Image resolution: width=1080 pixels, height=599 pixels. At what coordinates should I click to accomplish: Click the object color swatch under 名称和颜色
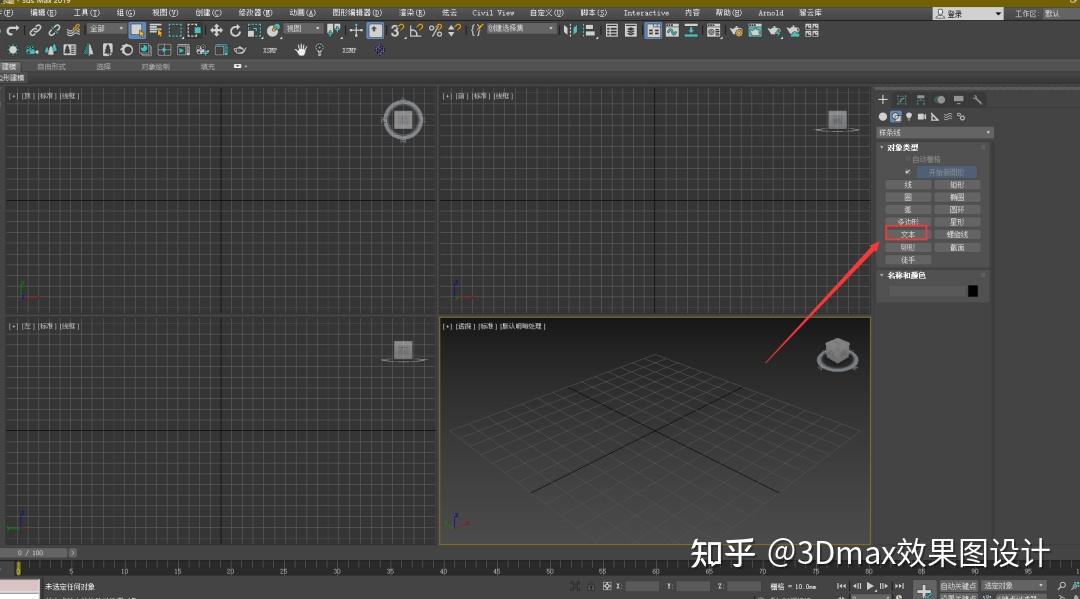pos(971,291)
